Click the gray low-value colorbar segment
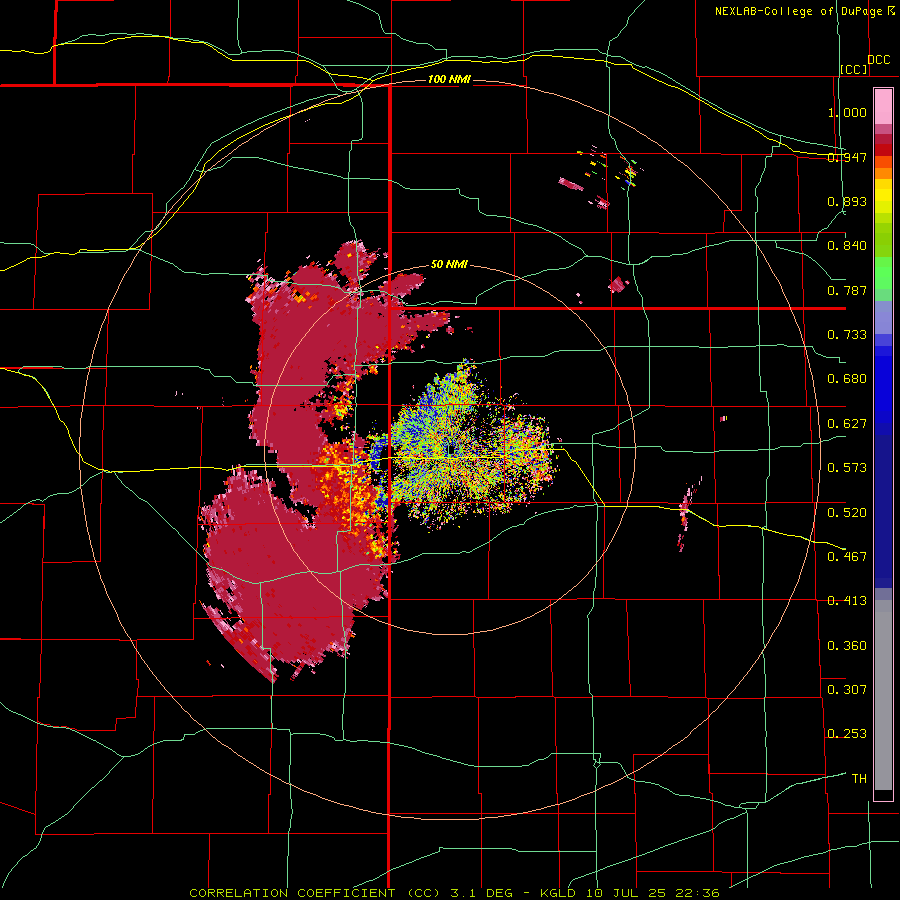Viewport: 900px width, 900px height. point(883,695)
